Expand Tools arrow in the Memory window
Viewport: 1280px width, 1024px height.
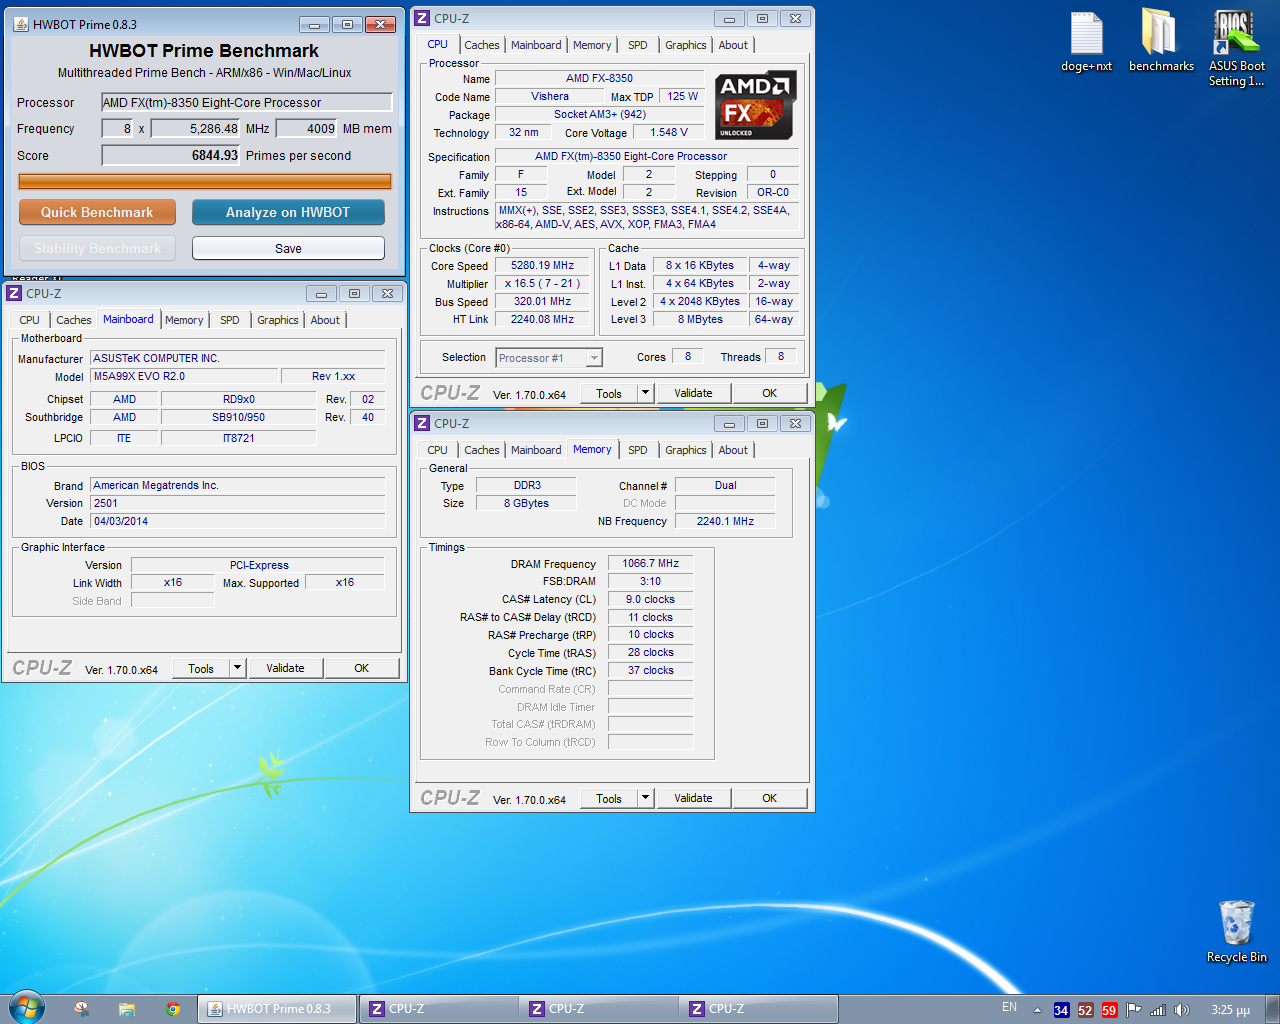click(645, 798)
